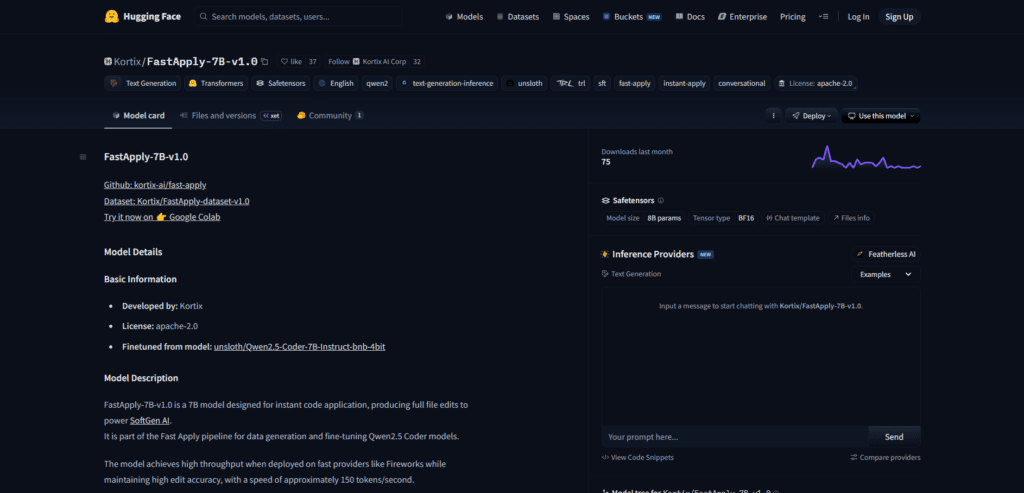1024x493 pixels.
Task: Select Featherless AI provider
Action: tap(886, 254)
